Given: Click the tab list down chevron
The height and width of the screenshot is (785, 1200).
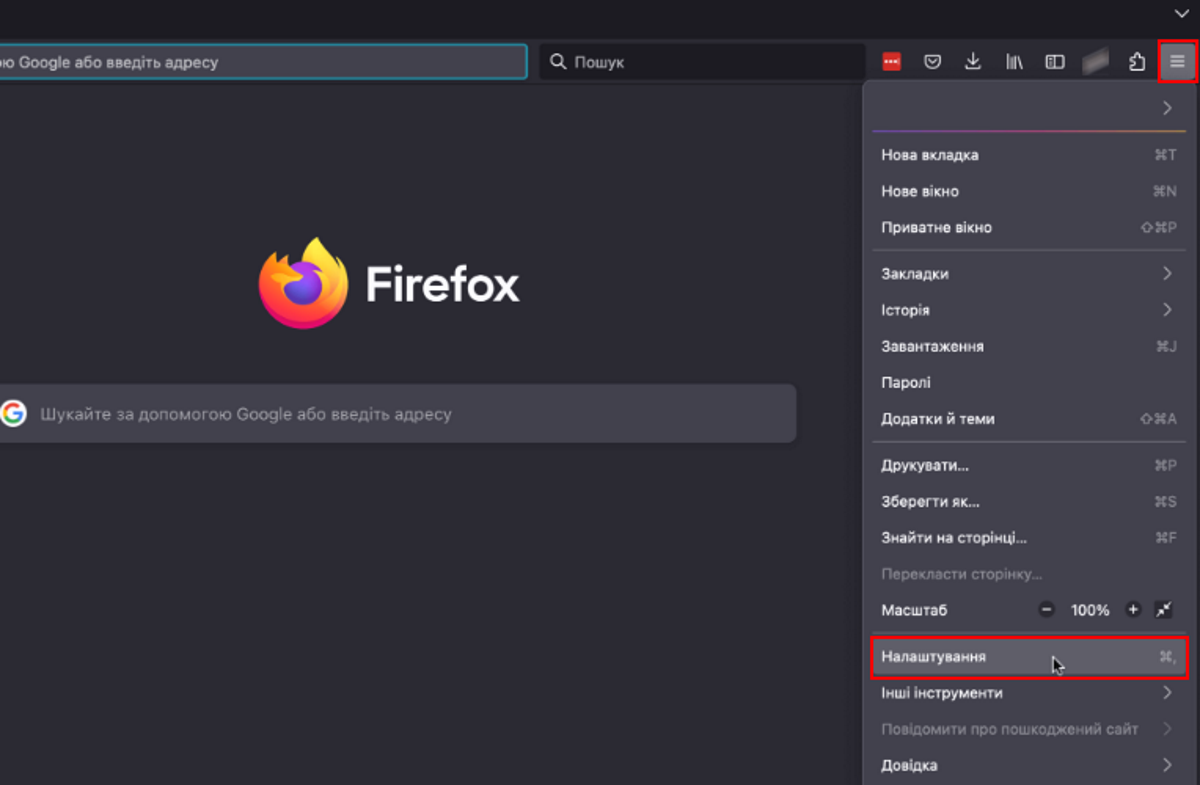Looking at the screenshot, I should tap(1181, 13).
